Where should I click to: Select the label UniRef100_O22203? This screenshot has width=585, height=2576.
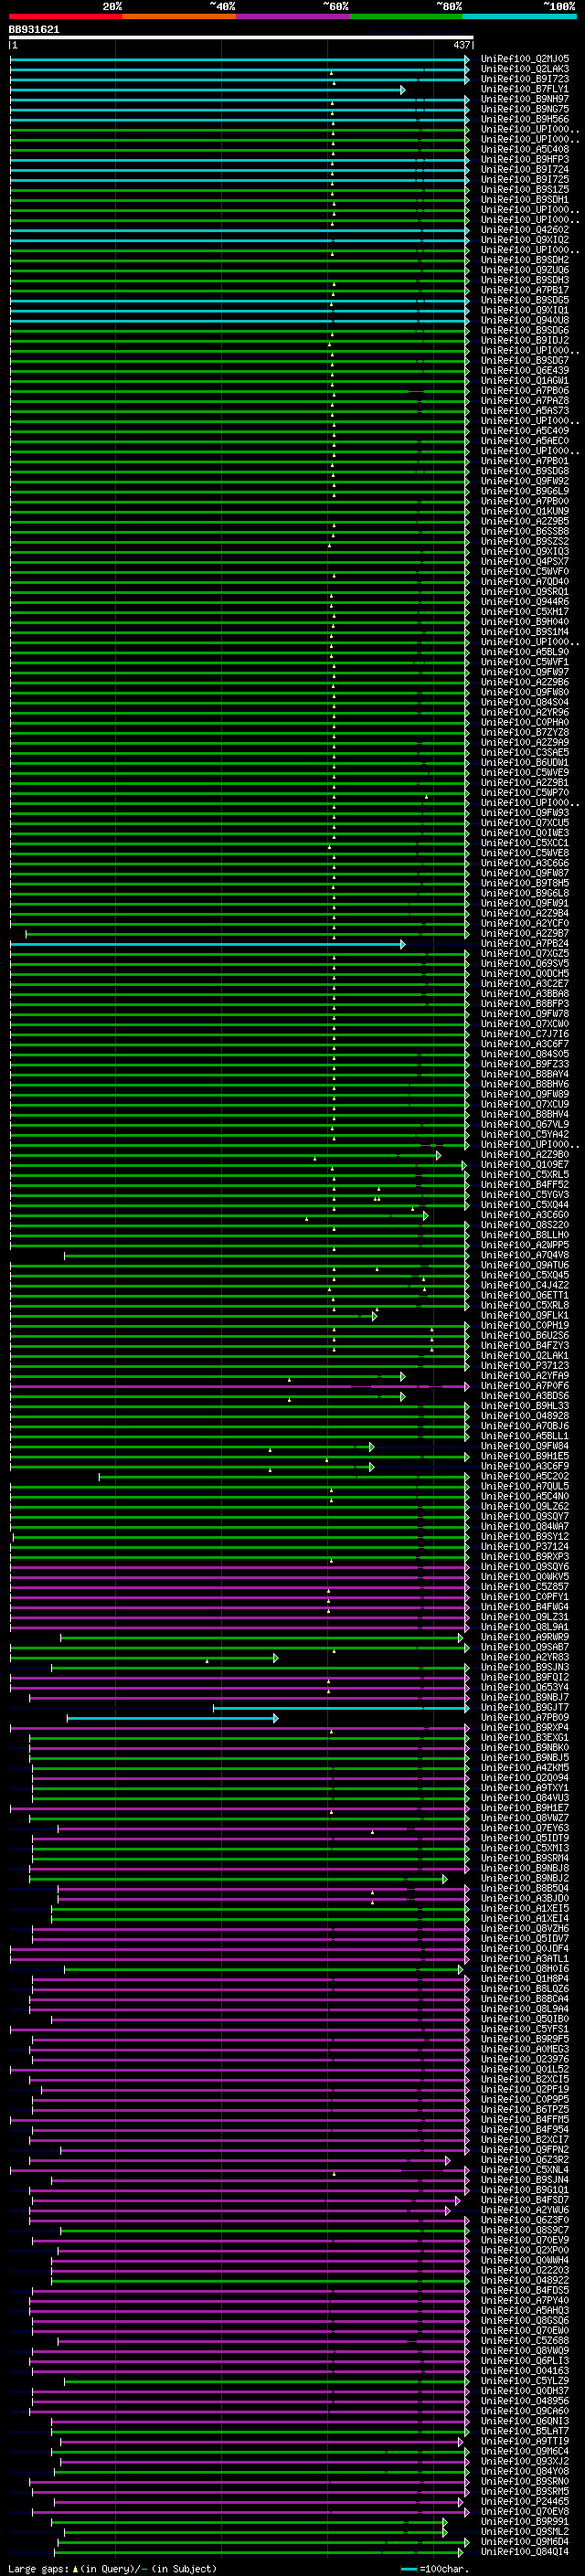click(525, 2271)
